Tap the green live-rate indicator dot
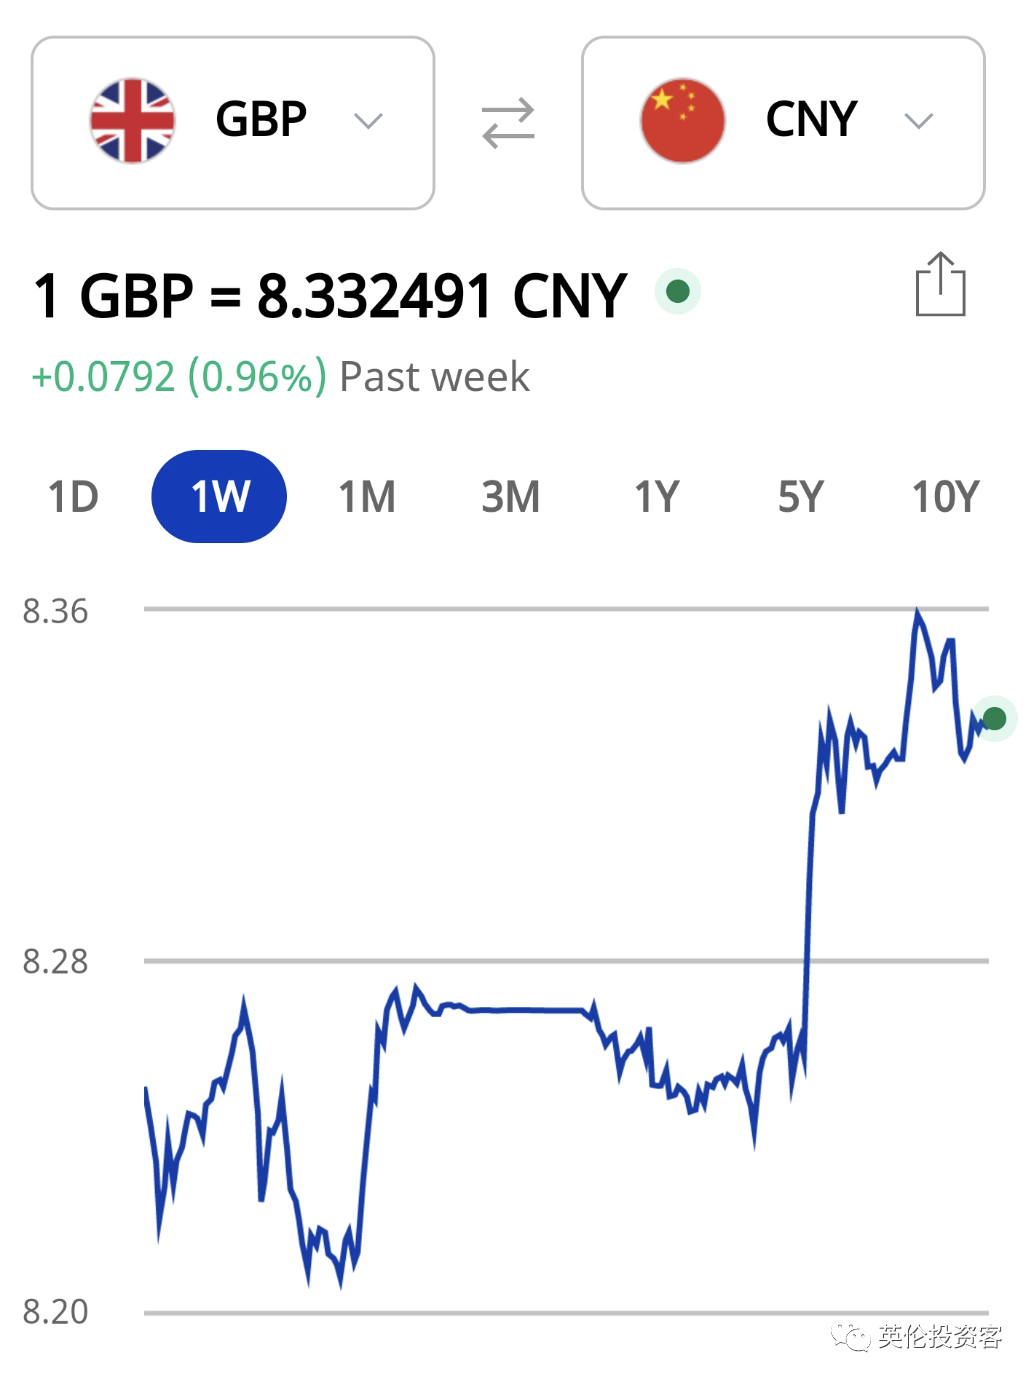 [x=678, y=291]
